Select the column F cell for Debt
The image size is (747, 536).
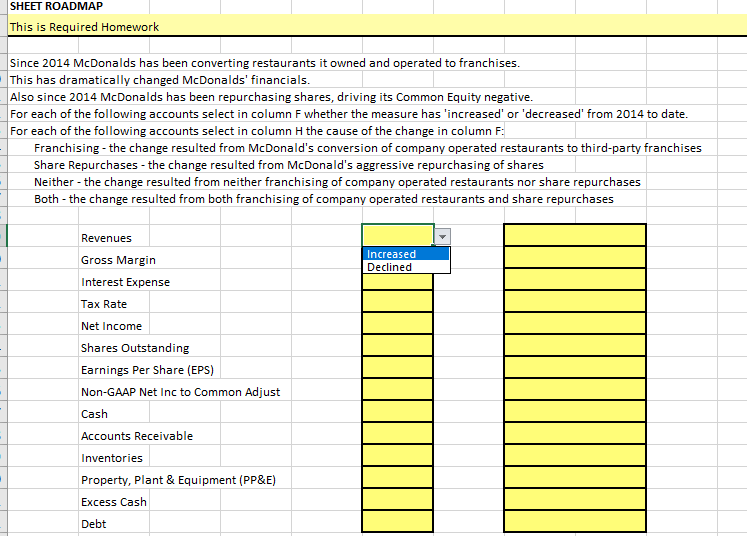[x=398, y=521]
